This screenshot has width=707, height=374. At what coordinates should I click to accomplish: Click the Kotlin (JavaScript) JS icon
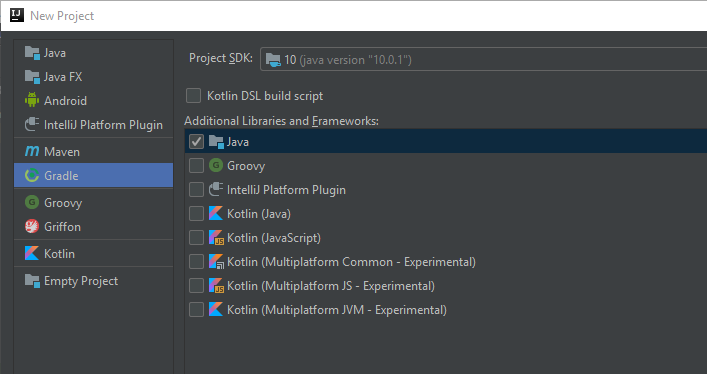216,237
